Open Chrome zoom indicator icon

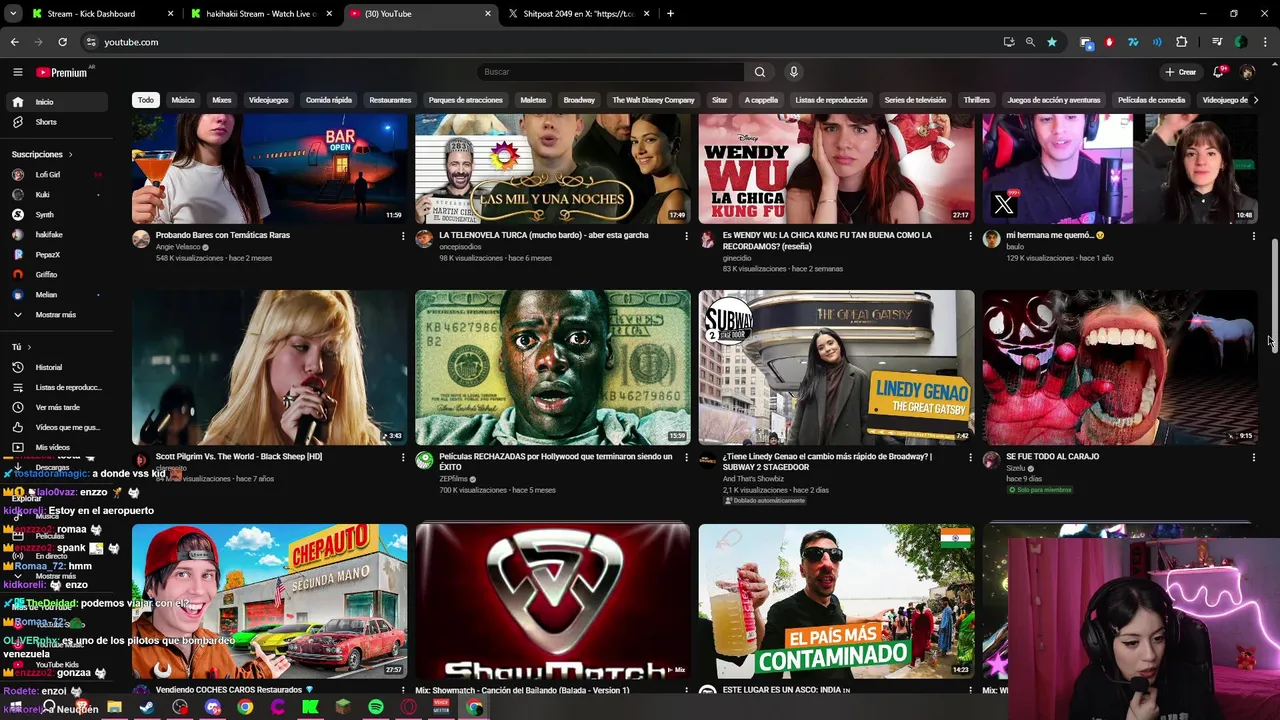point(1030,42)
